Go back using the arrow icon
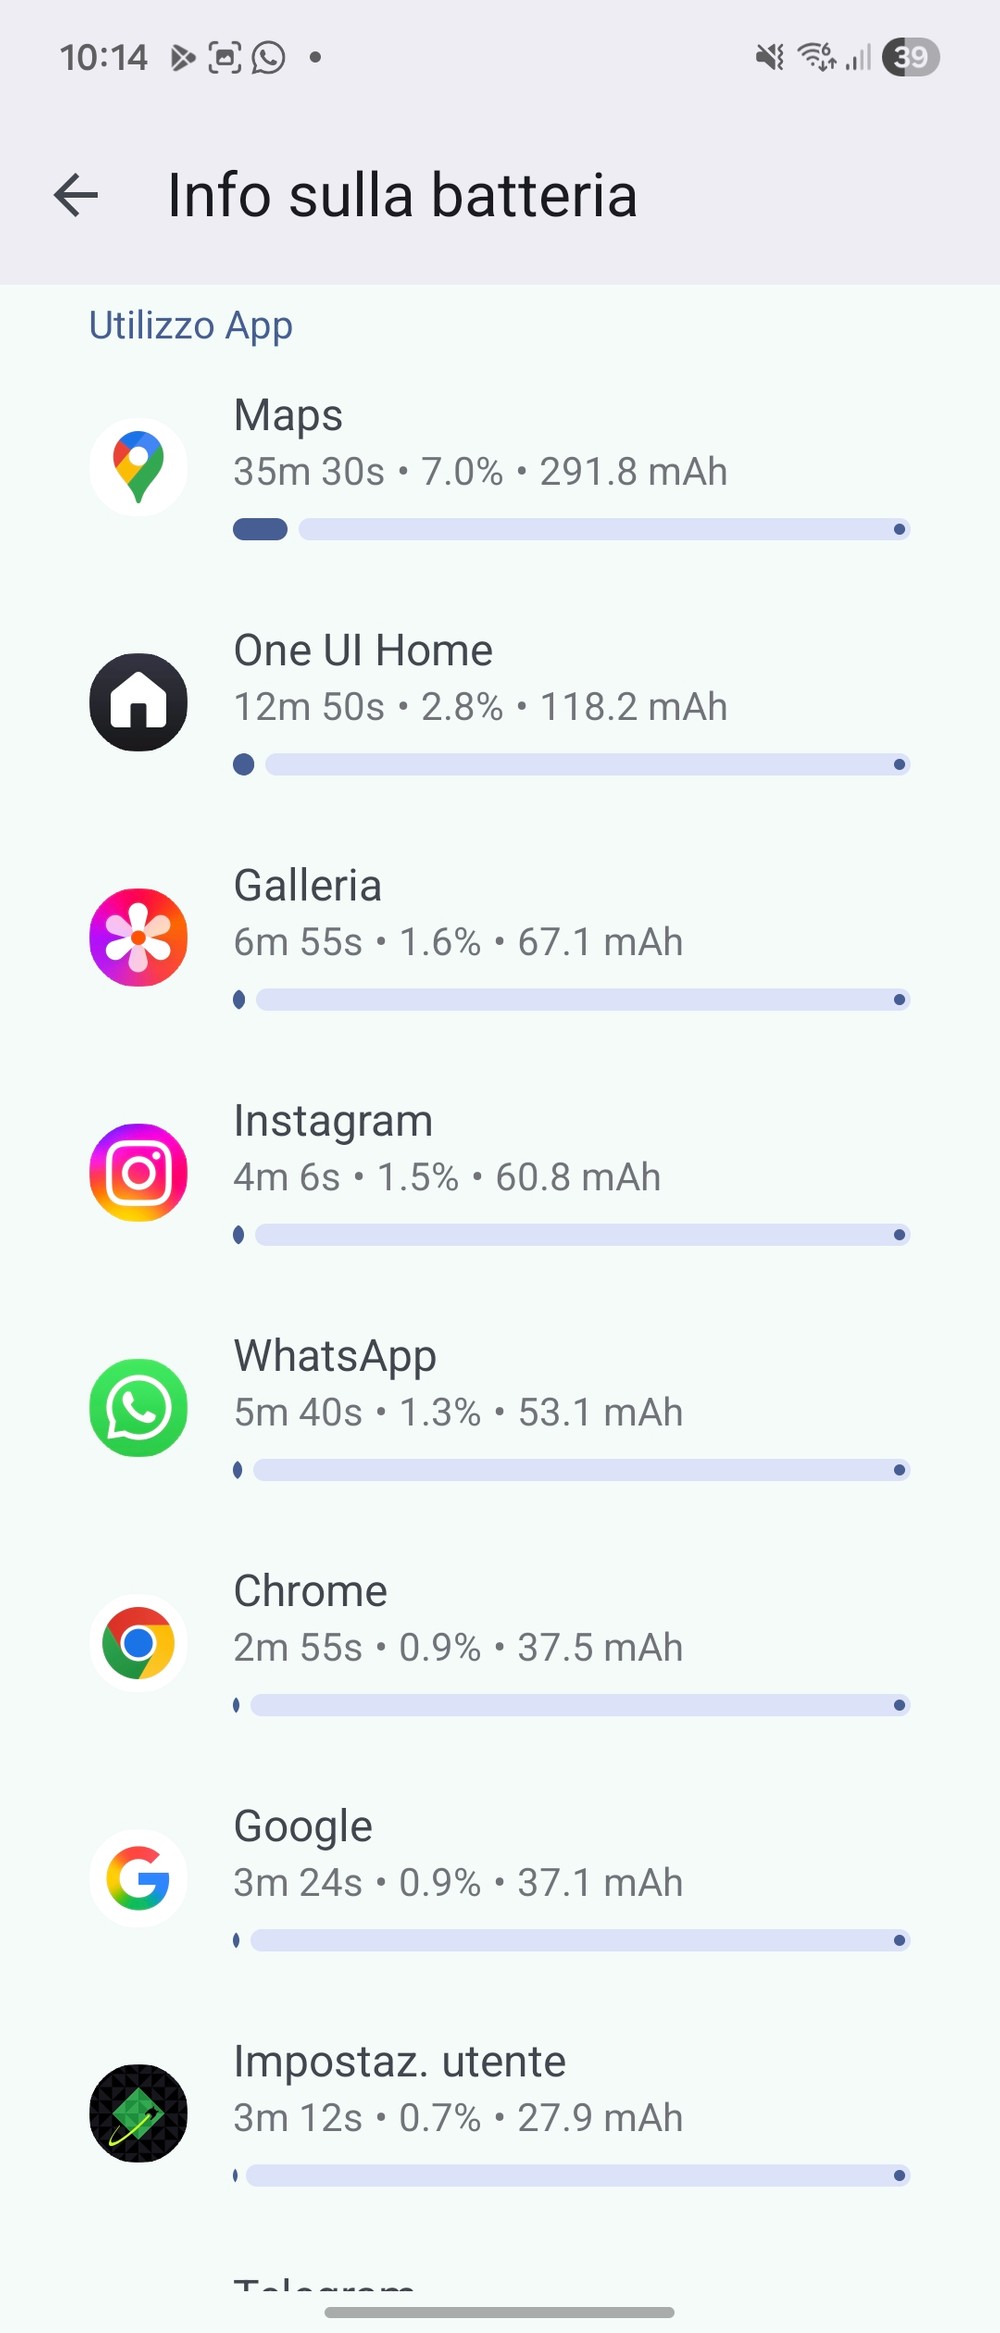This screenshot has height=2333, width=1000. [76, 194]
